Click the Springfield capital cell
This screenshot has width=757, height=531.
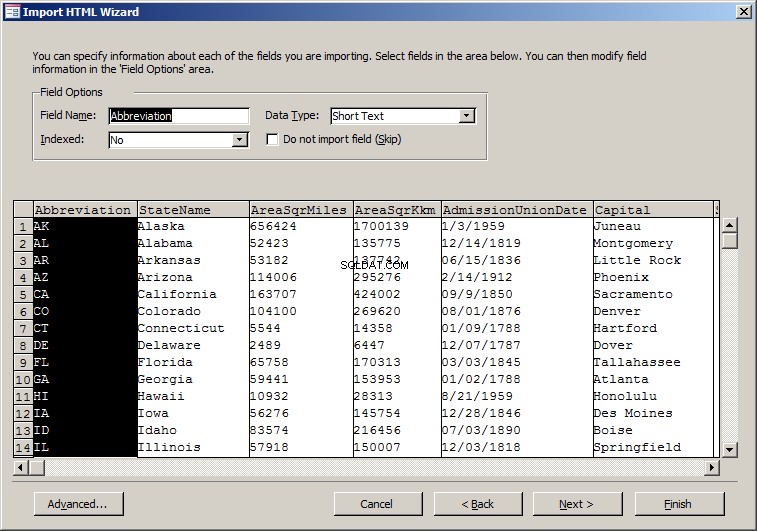[653, 447]
